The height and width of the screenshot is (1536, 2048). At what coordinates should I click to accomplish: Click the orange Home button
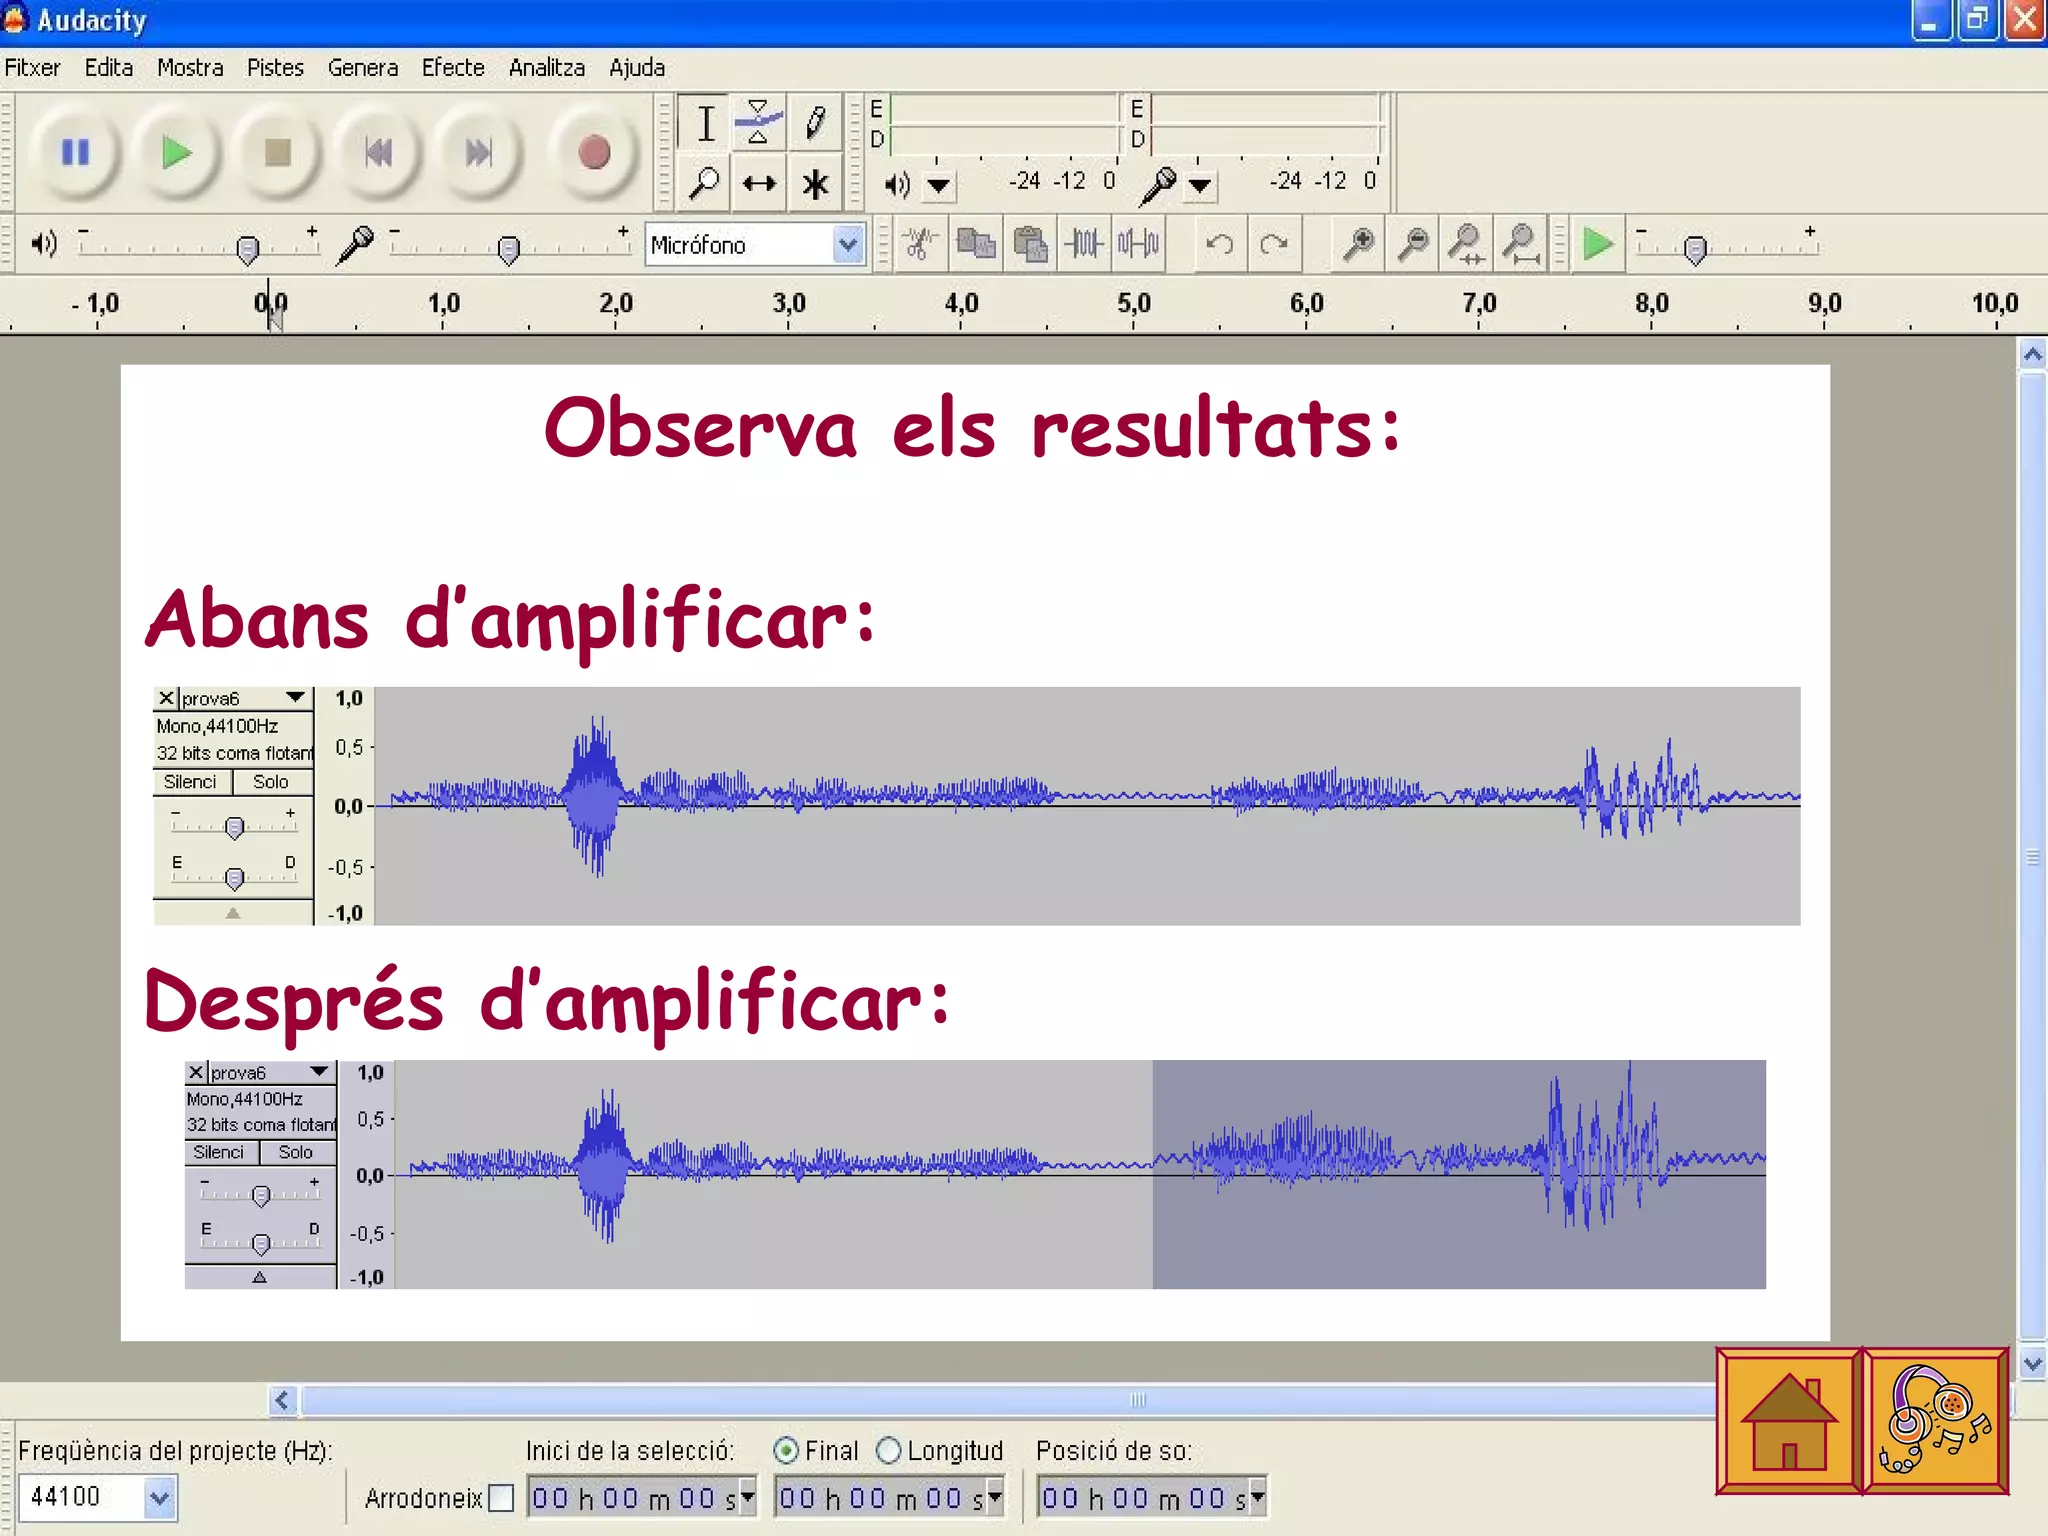coord(1788,1420)
